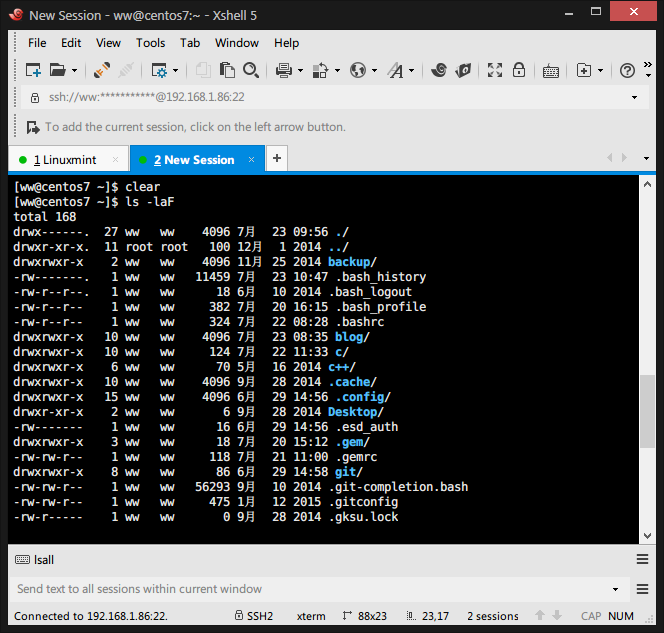Add a new tab with plus button

click(277, 158)
